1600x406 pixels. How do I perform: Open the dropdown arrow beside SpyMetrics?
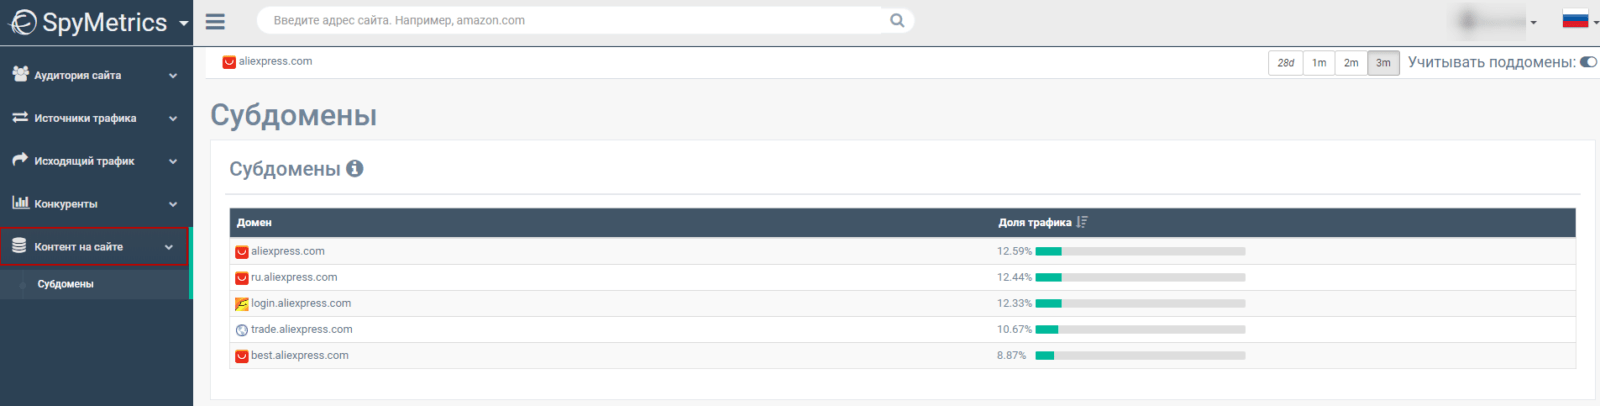[184, 23]
